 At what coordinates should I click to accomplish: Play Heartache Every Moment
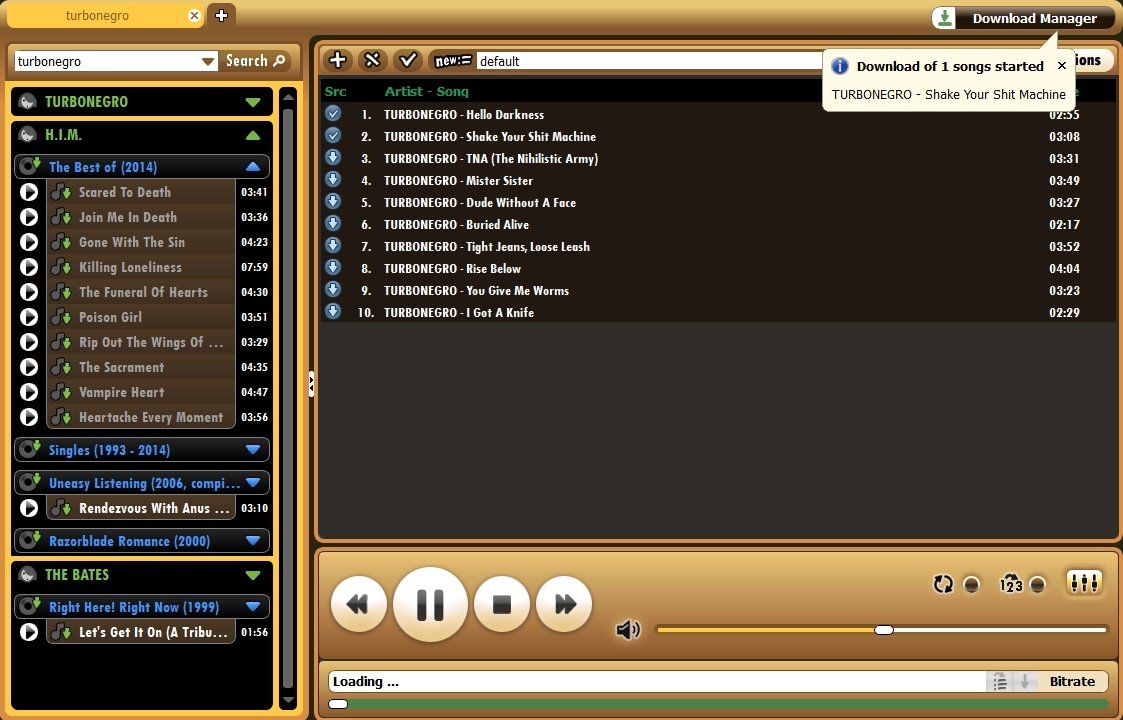(x=29, y=417)
